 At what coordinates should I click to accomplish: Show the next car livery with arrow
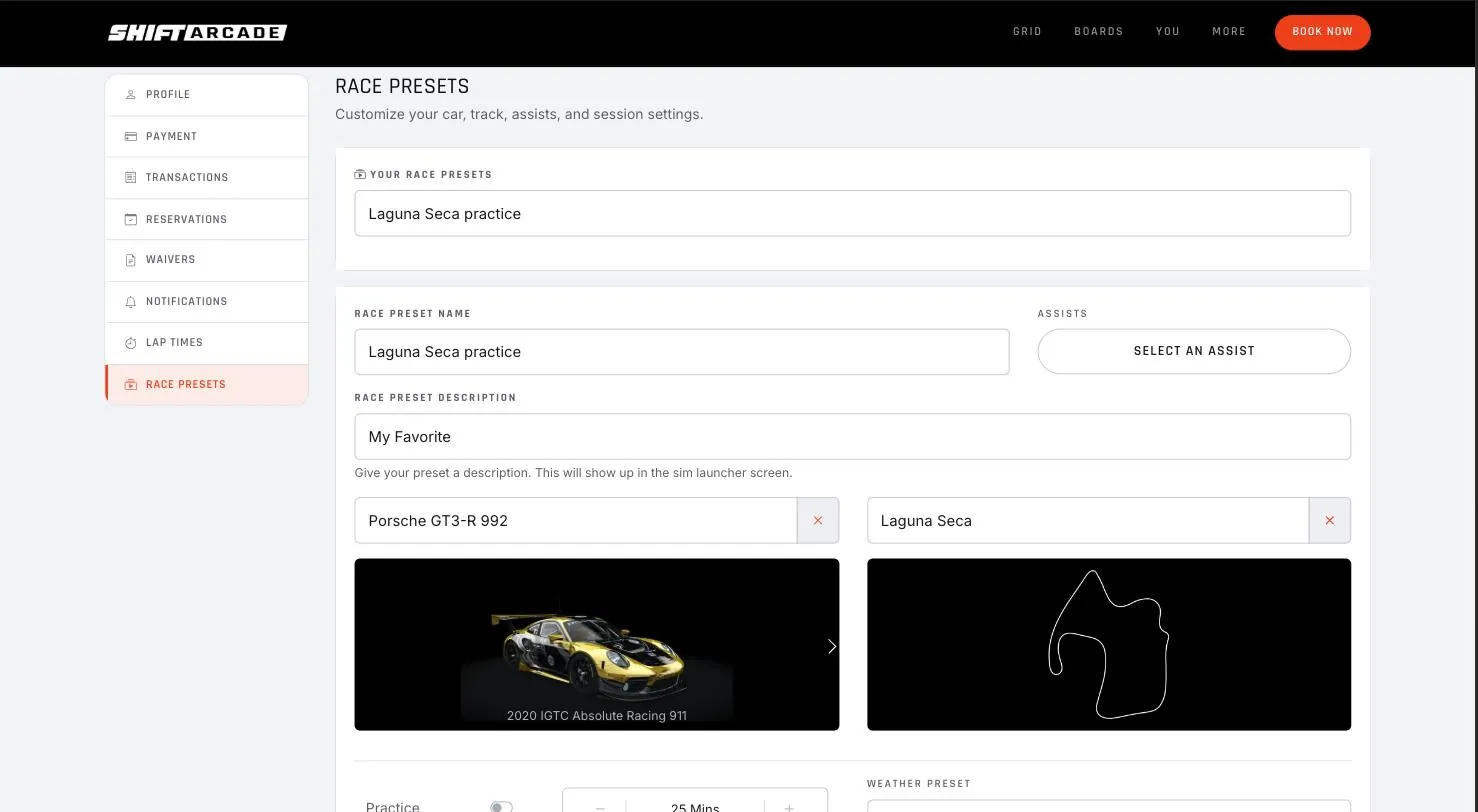(831, 646)
